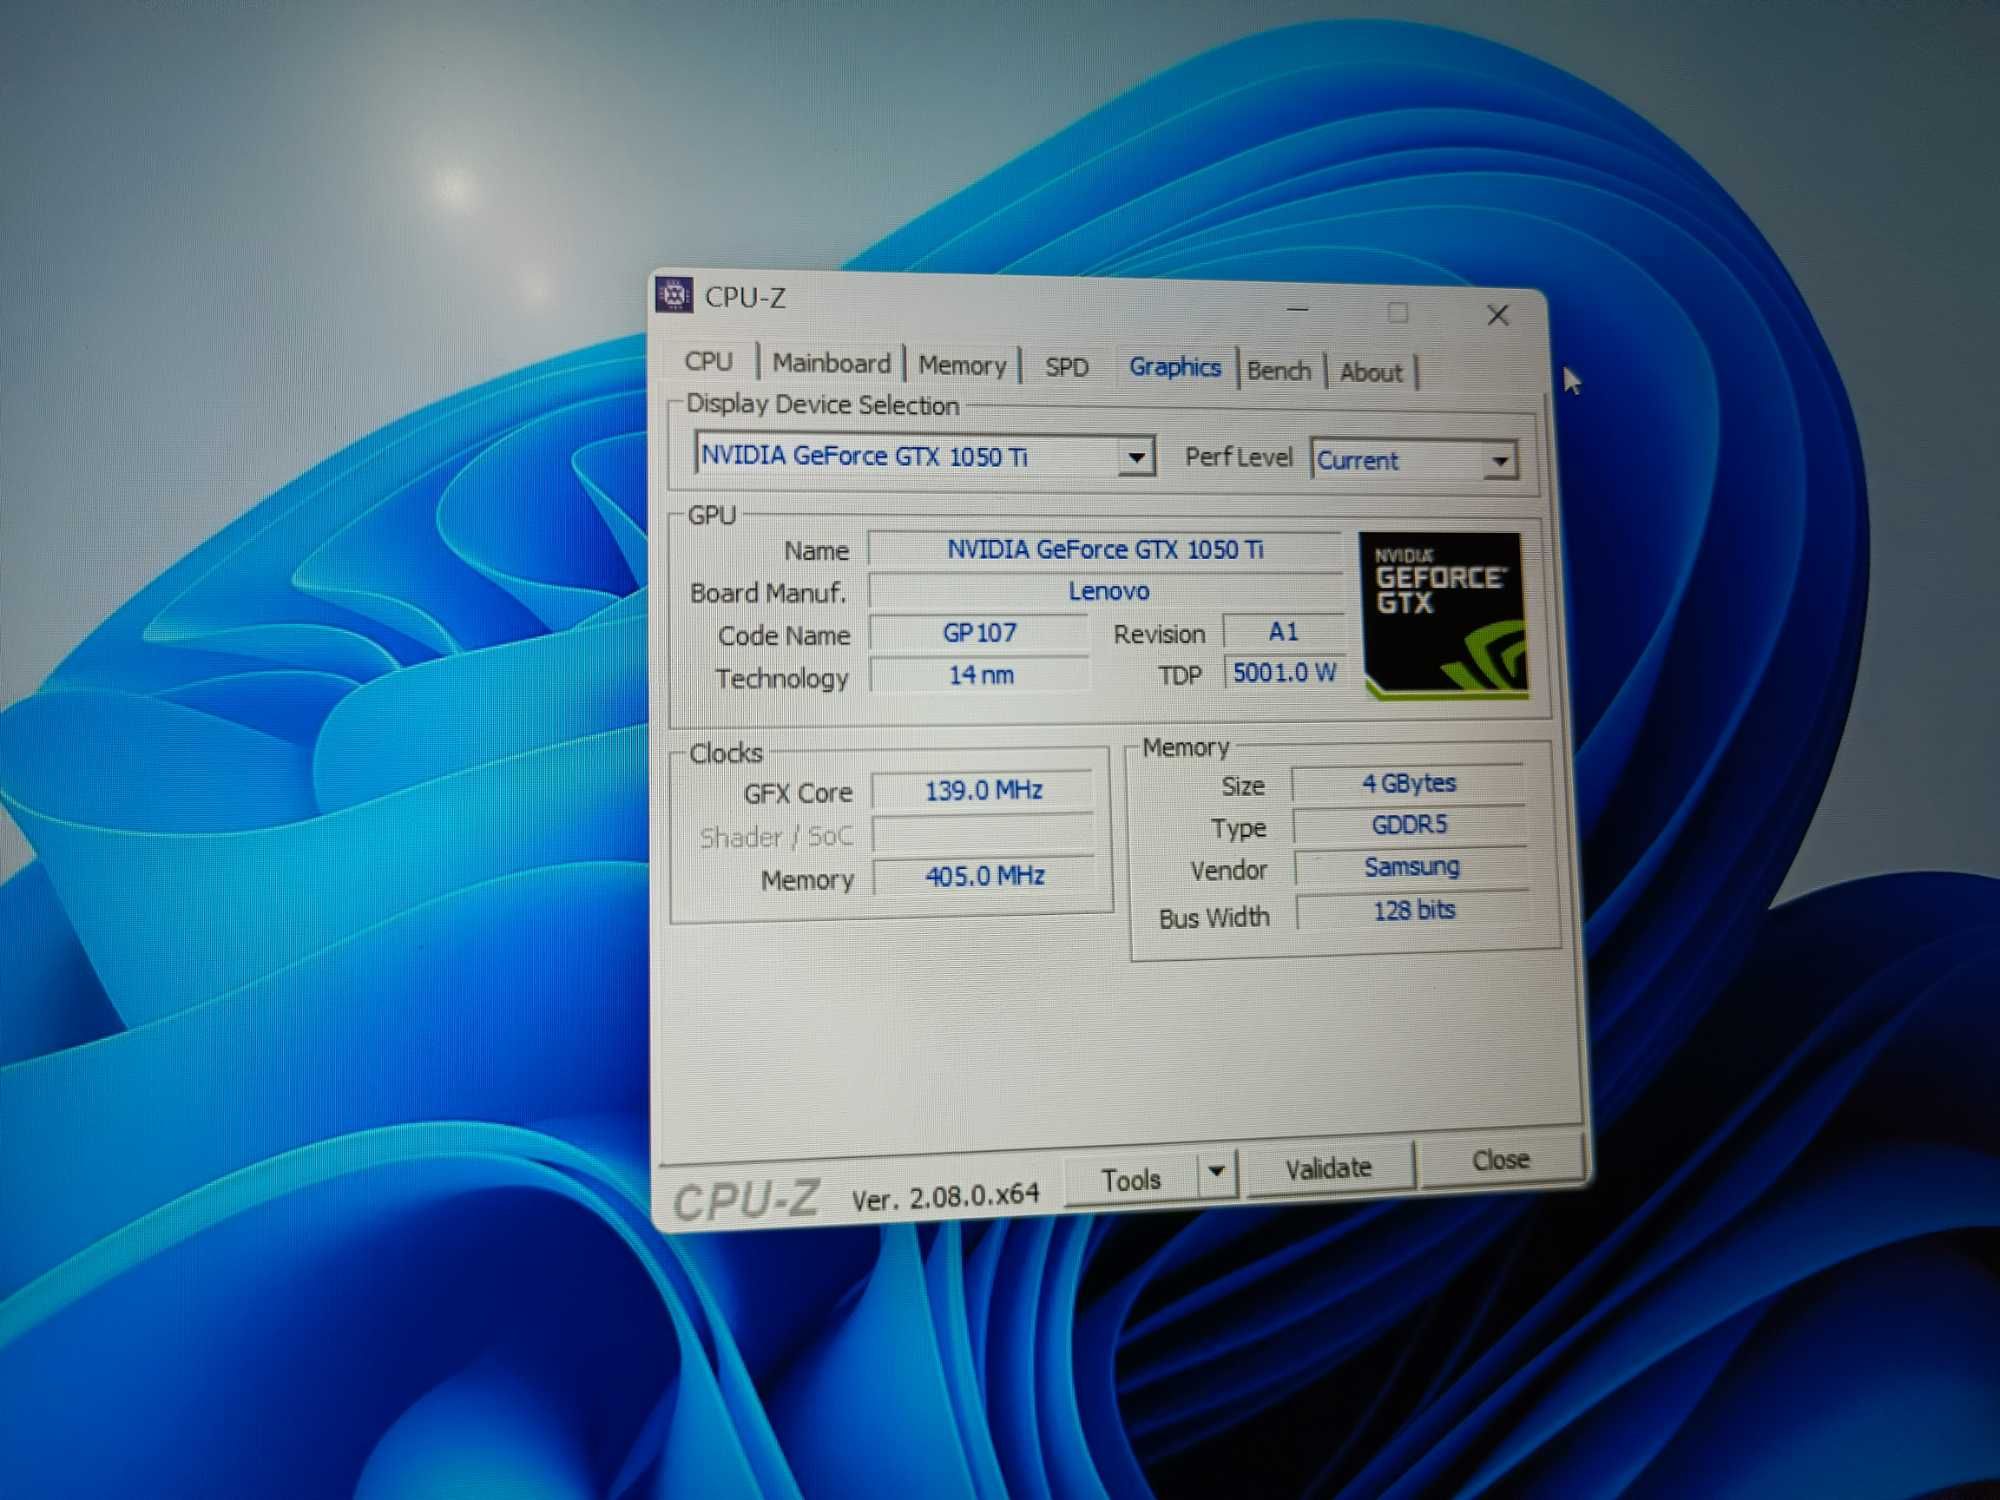
Task: Click the GPU Name field value
Action: [x=1104, y=550]
